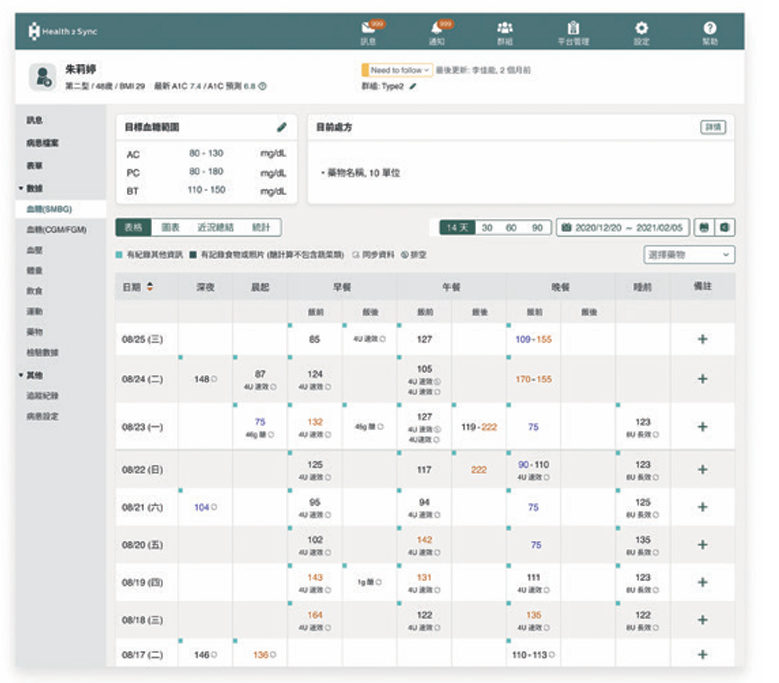Open 血糖(SMBG) in the sidebar
The height and width of the screenshot is (683, 779).
(x=61, y=209)
